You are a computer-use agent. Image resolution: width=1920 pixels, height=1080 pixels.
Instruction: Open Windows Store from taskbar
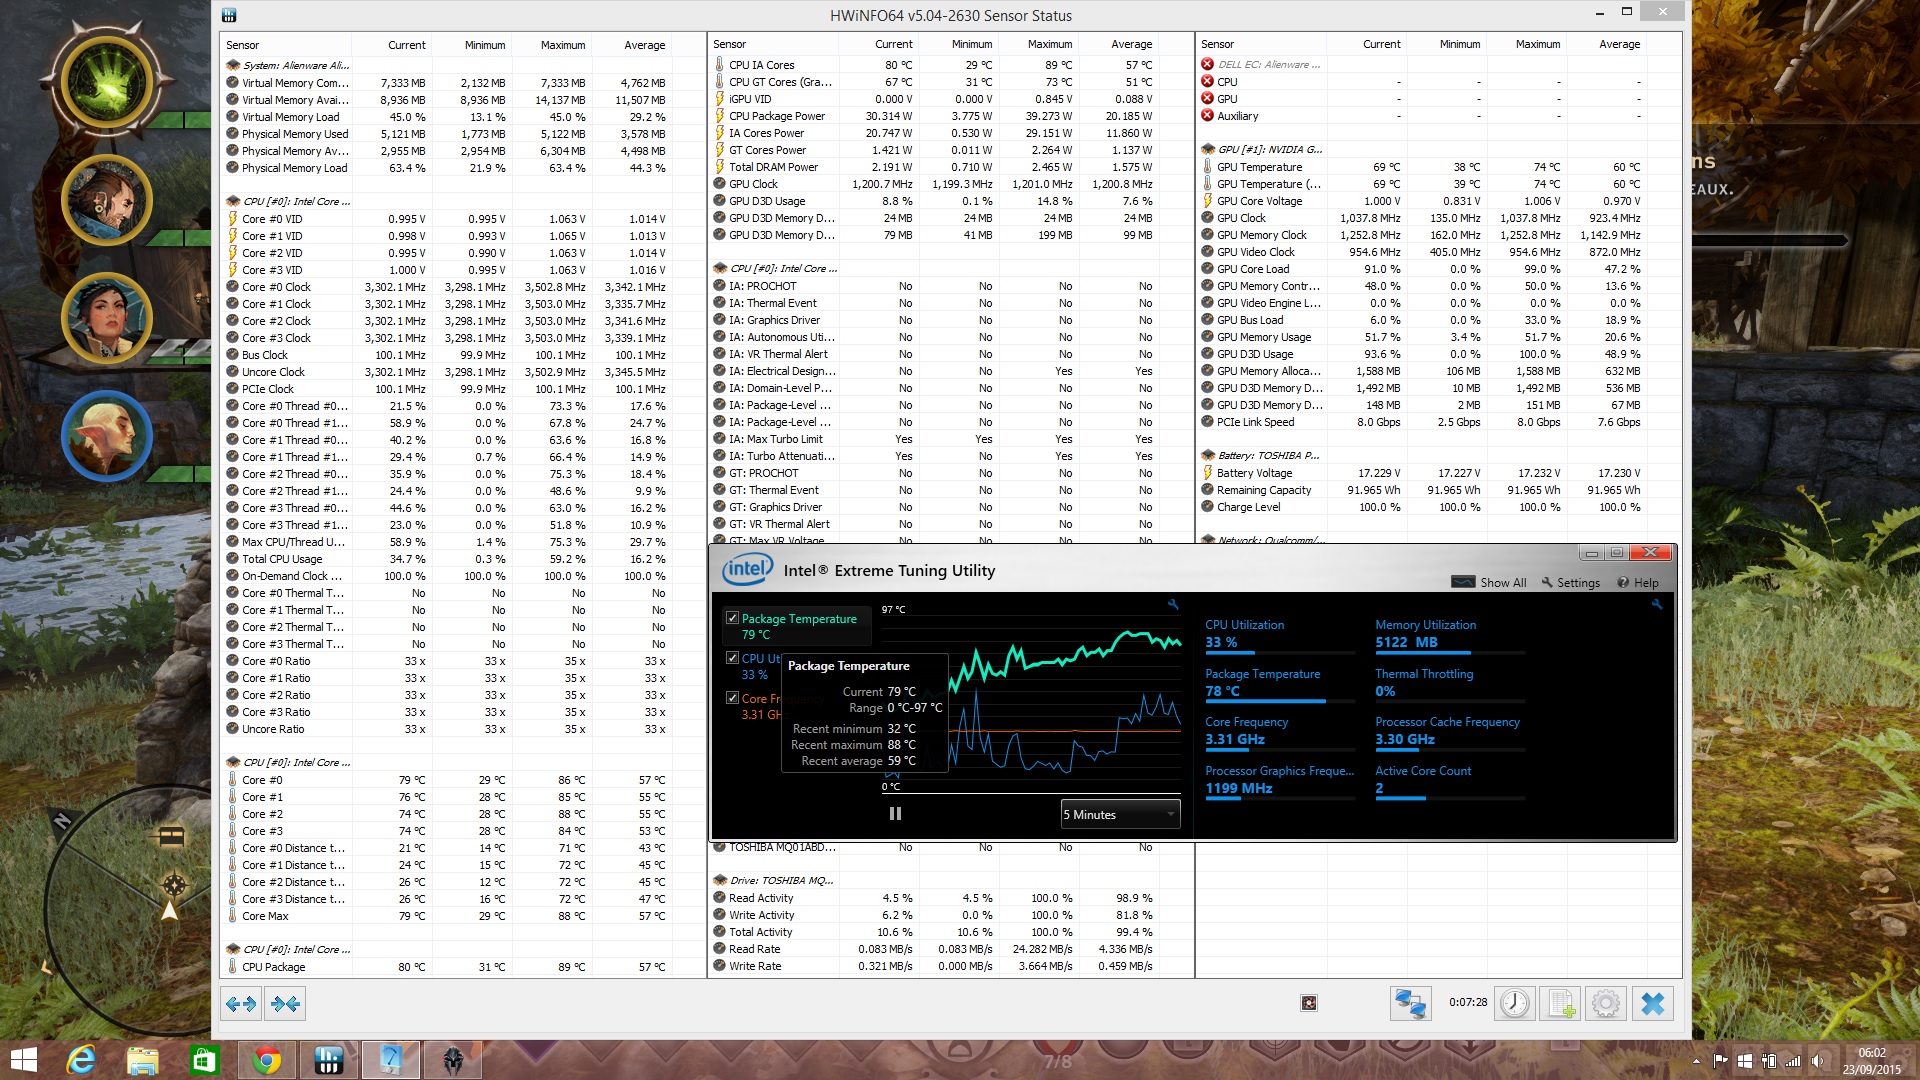(205, 1060)
